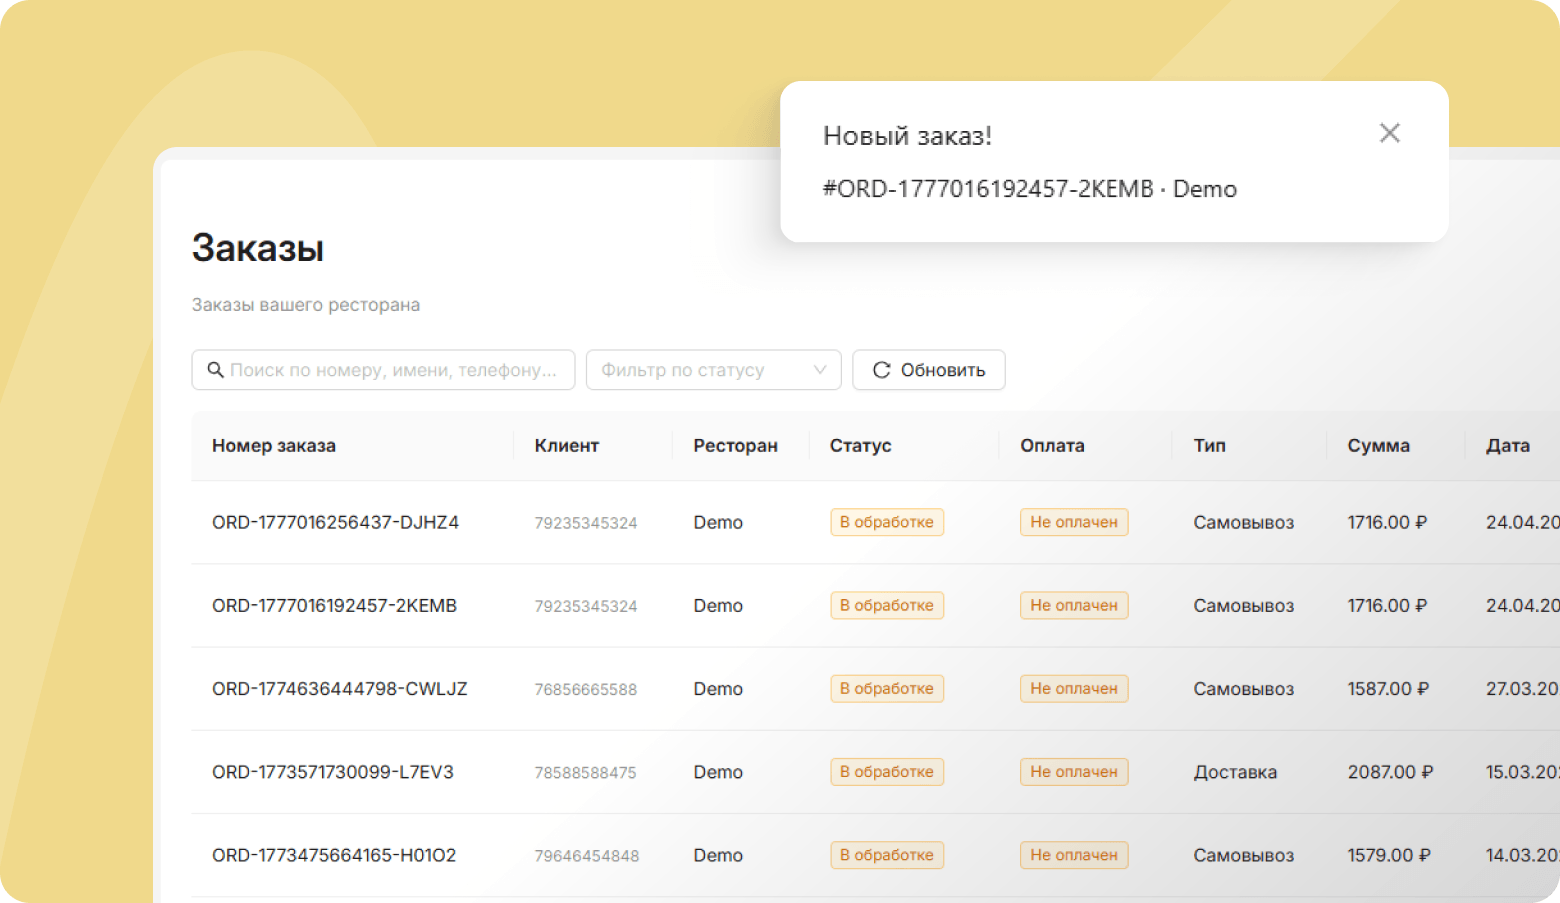This screenshot has width=1560, height=903.
Task: Click Demo restaurant in H01O2 row
Action: (x=718, y=855)
